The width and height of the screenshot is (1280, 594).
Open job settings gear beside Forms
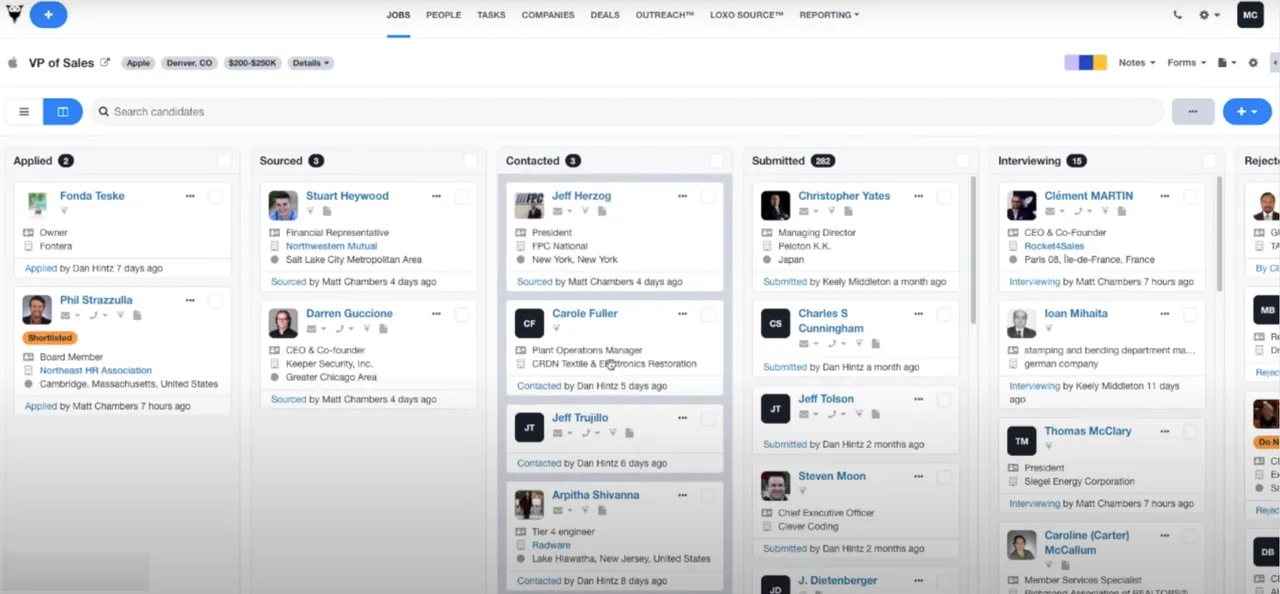coord(1253,63)
